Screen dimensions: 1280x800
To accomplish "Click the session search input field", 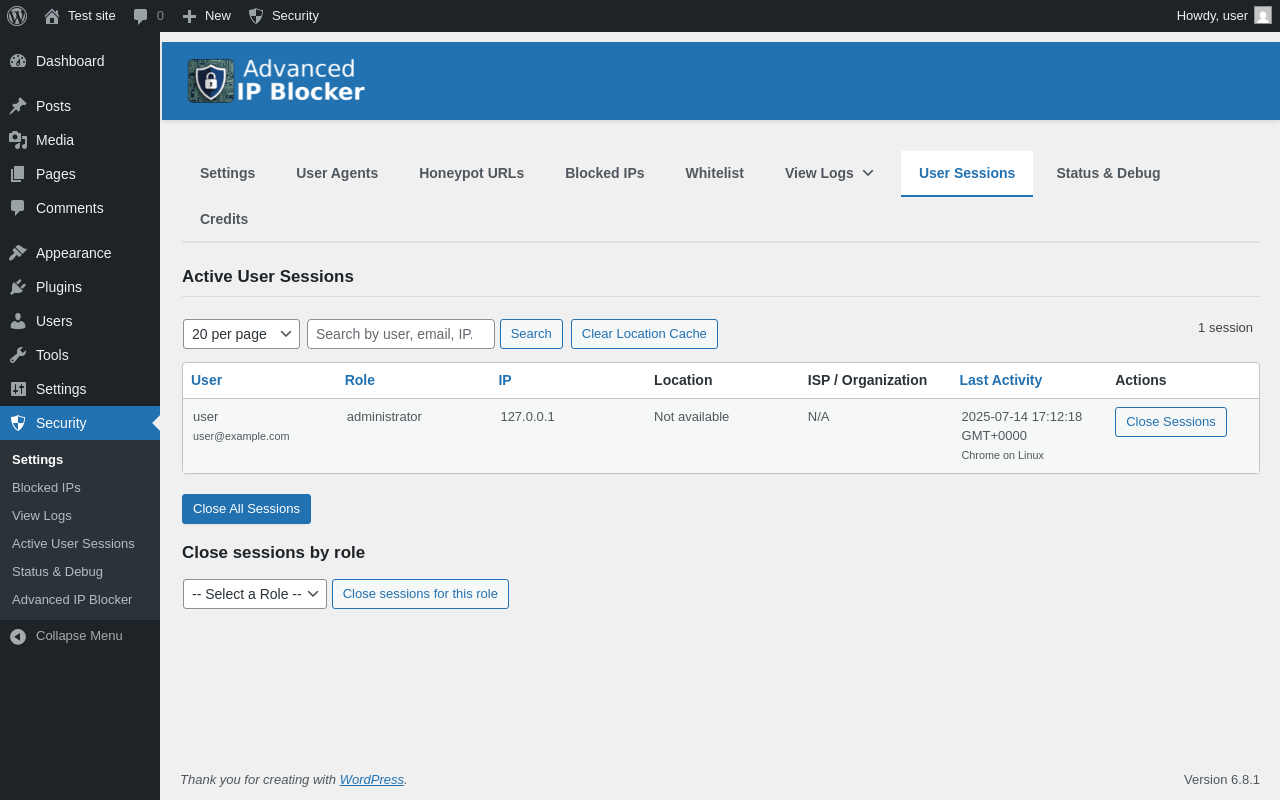I will [401, 334].
